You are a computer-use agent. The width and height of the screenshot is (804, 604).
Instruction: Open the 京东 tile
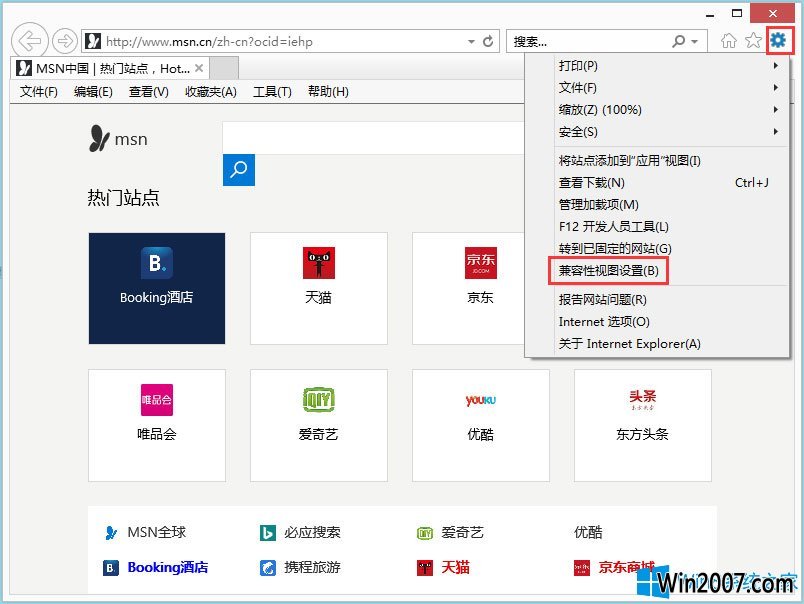(x=468, y=288)
